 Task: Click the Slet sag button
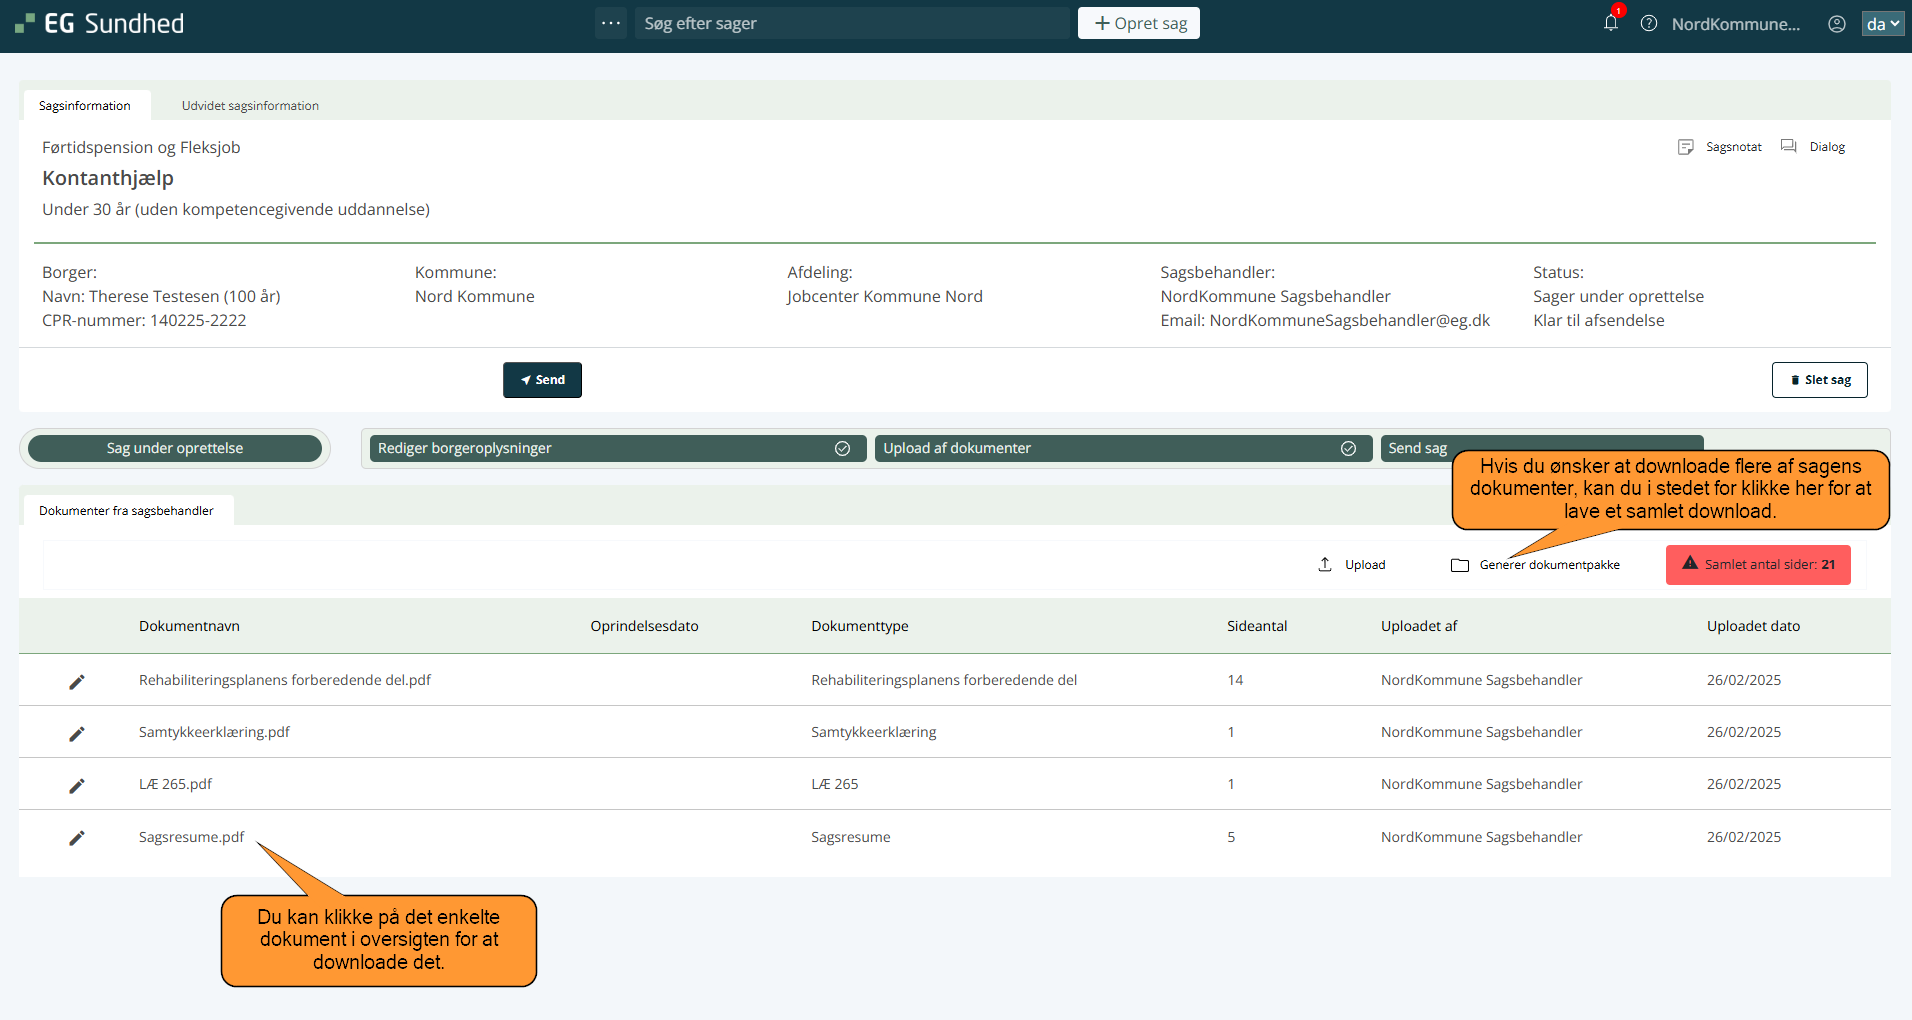point(1819,380)
